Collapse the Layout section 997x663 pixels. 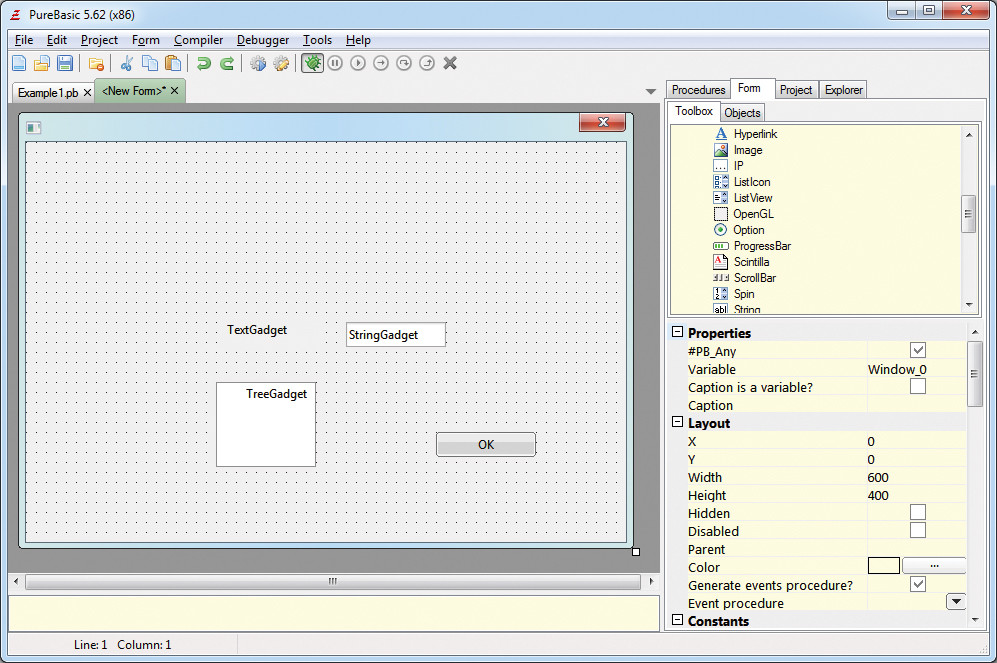click(x=677, y=423)
